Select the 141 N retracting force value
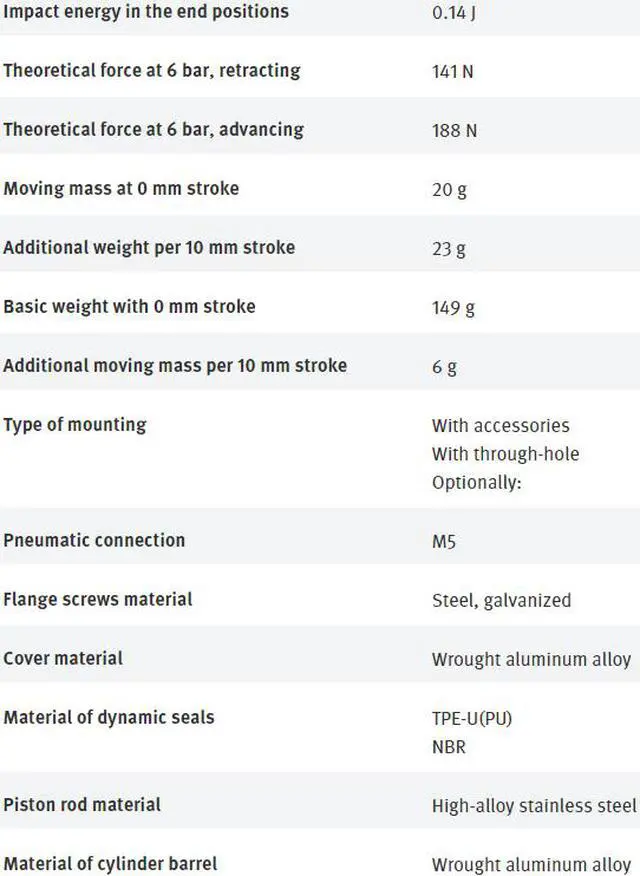The image size is (640, 876). [x=452, y=72]
